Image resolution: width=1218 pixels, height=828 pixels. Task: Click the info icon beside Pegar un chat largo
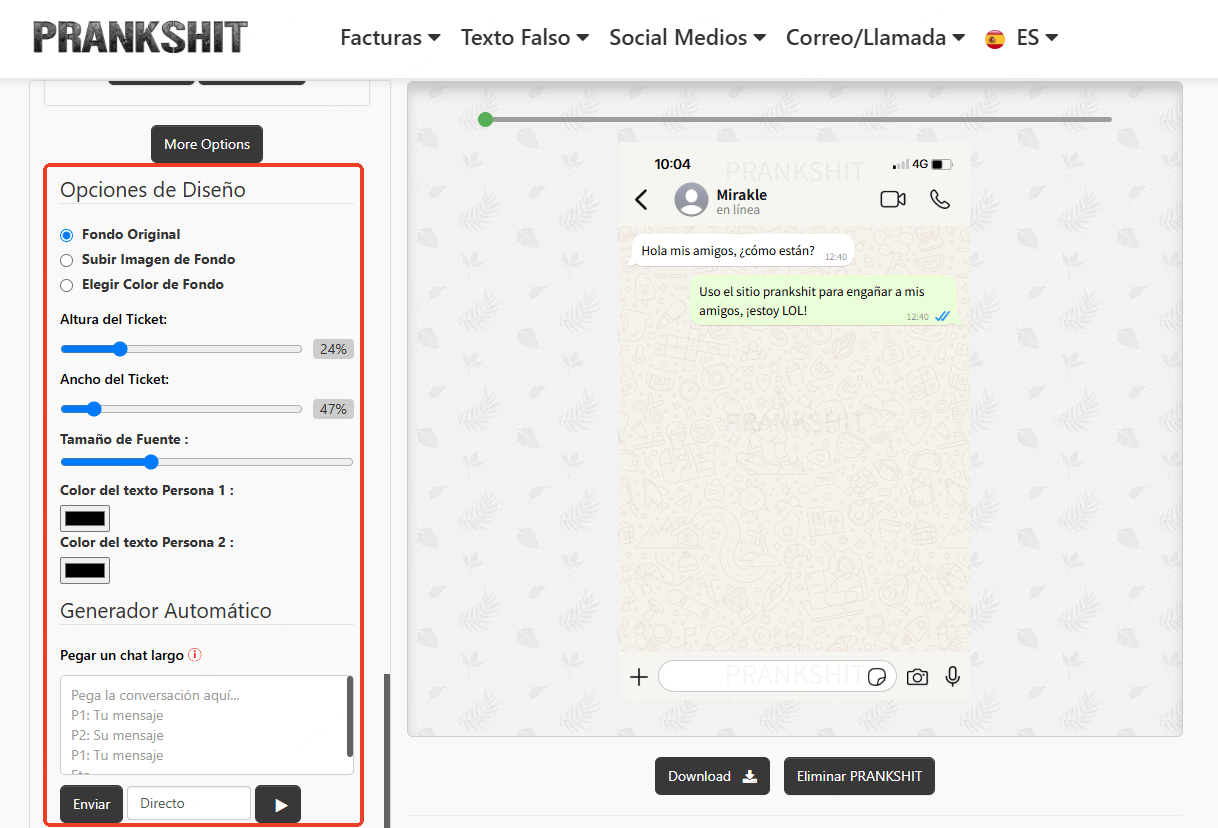click(x=195, y=655)
